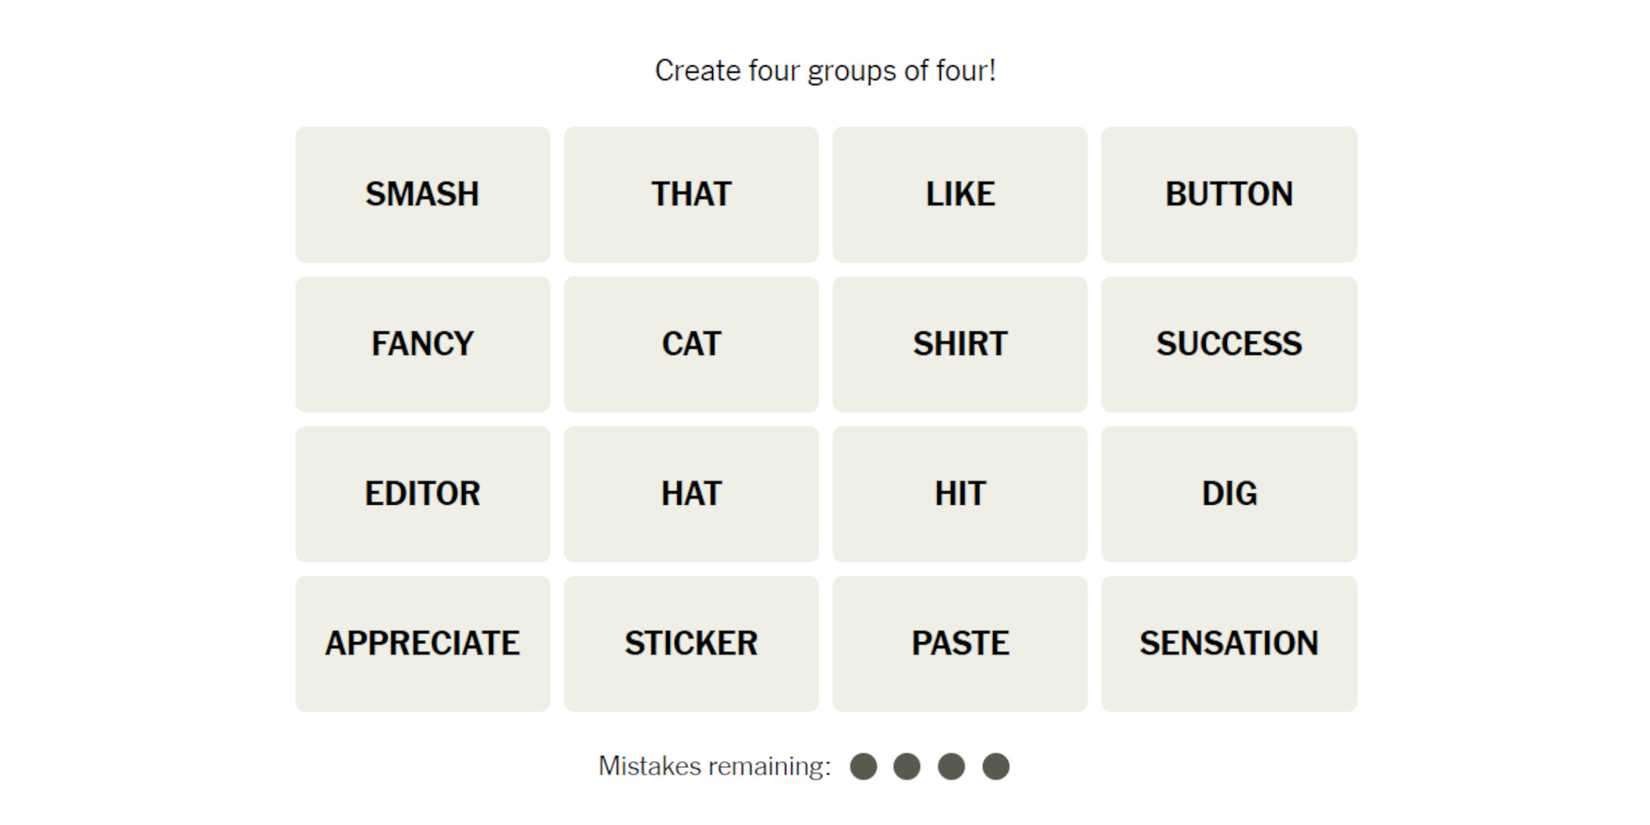Choose the BUTTON word tile
Image resolution: width=1650 pixels, height=825 pixels.
click(x=1229, y=194)
